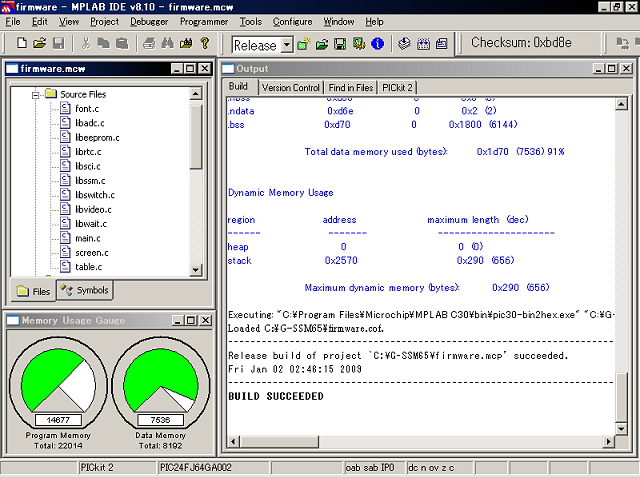
Task: Click the Print icon in the toolbar
Action: click(149, 44)
